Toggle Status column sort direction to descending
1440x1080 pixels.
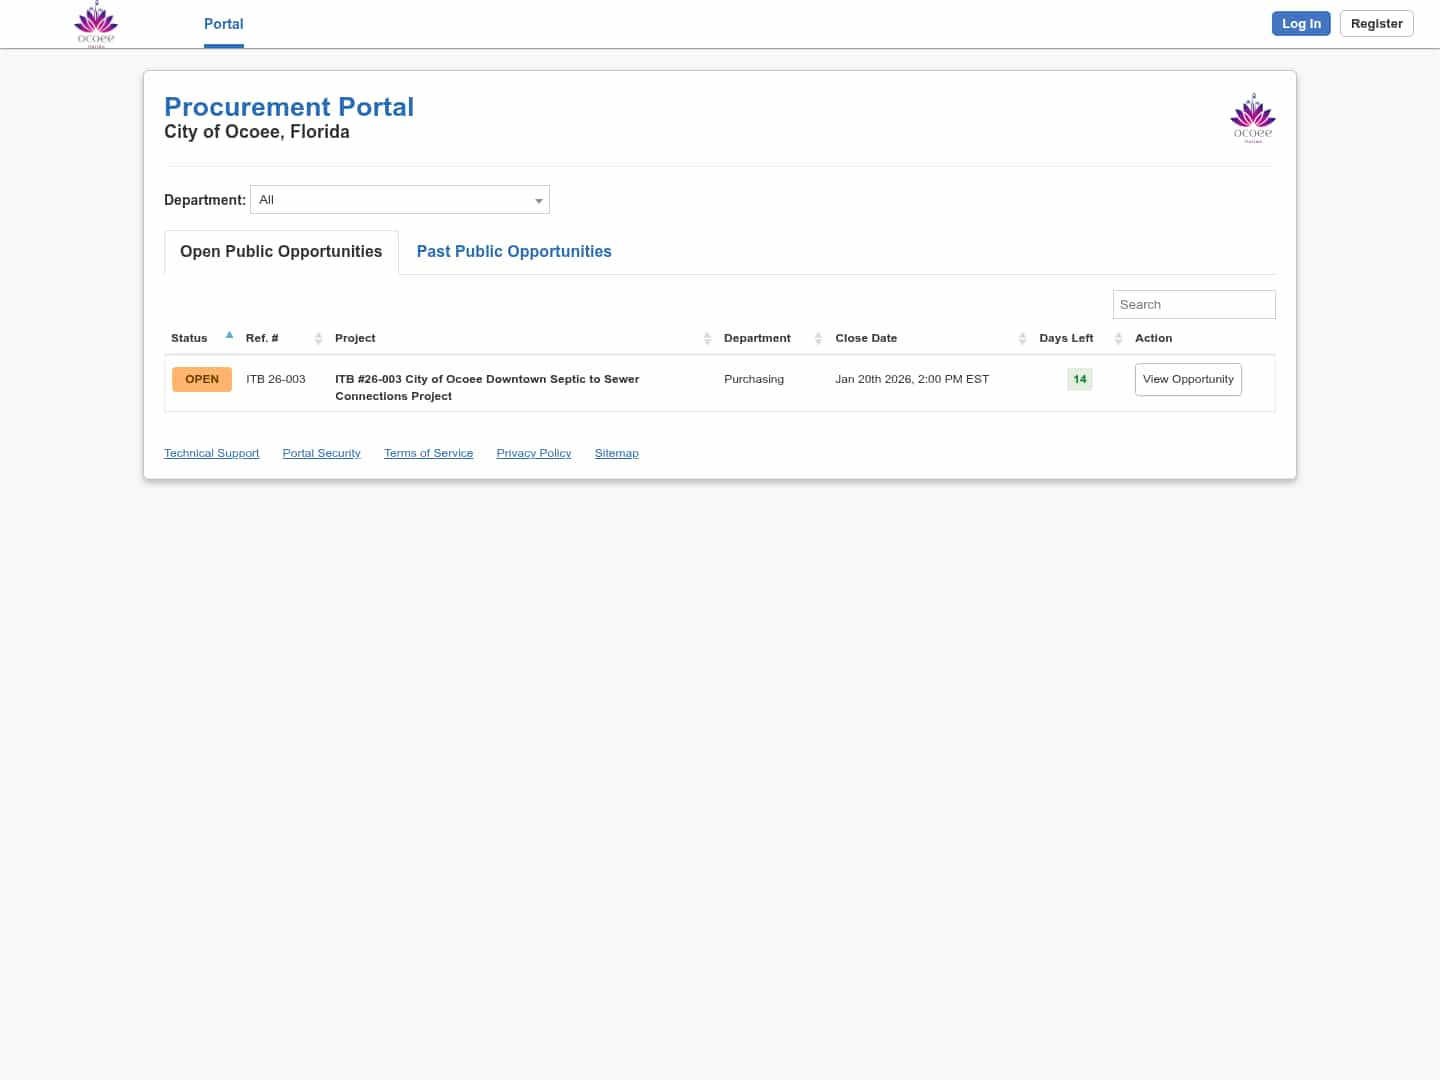pos(229,335)
